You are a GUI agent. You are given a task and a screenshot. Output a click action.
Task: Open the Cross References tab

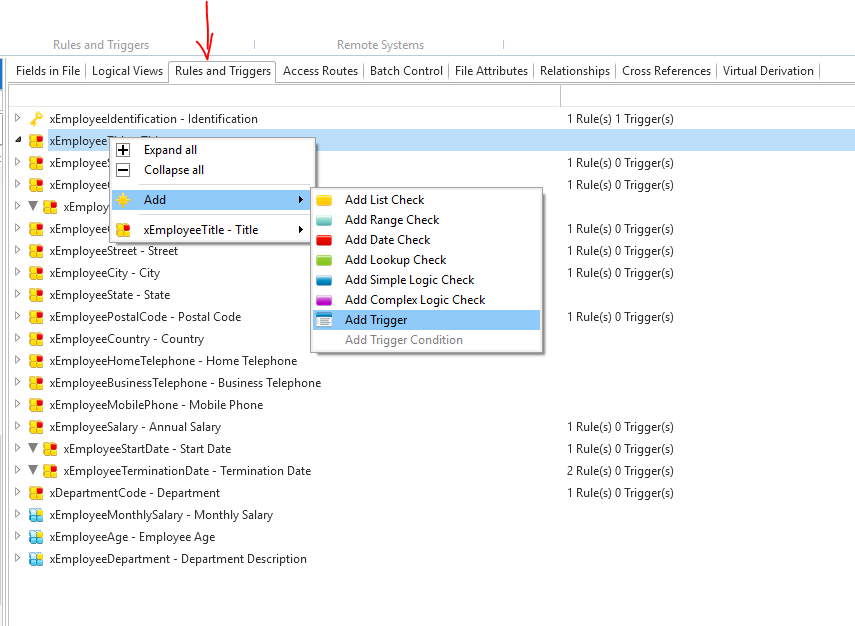click(x=666, y=71)
